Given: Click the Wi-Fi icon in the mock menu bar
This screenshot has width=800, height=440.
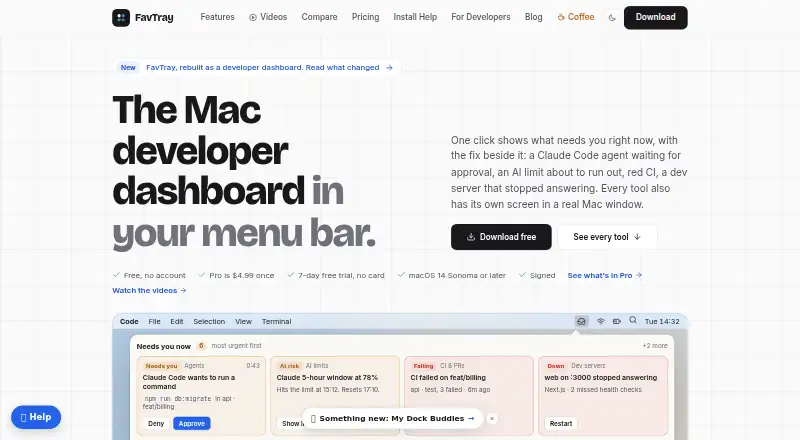Looking at the screenshot, I should (601, 321).
